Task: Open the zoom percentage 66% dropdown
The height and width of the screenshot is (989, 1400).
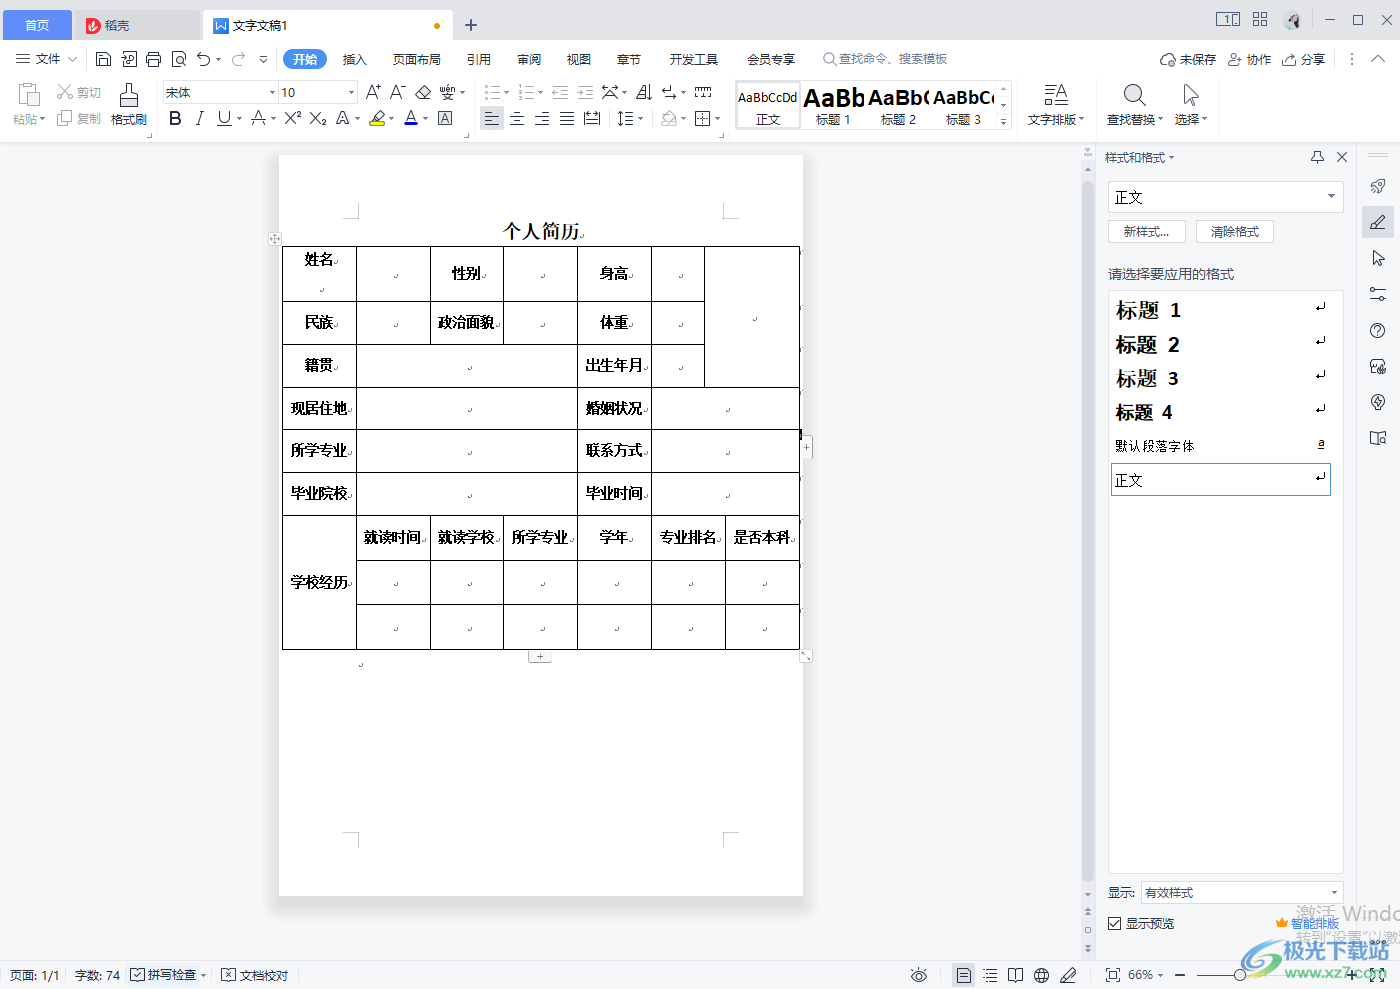Action: pos(1146,975)
